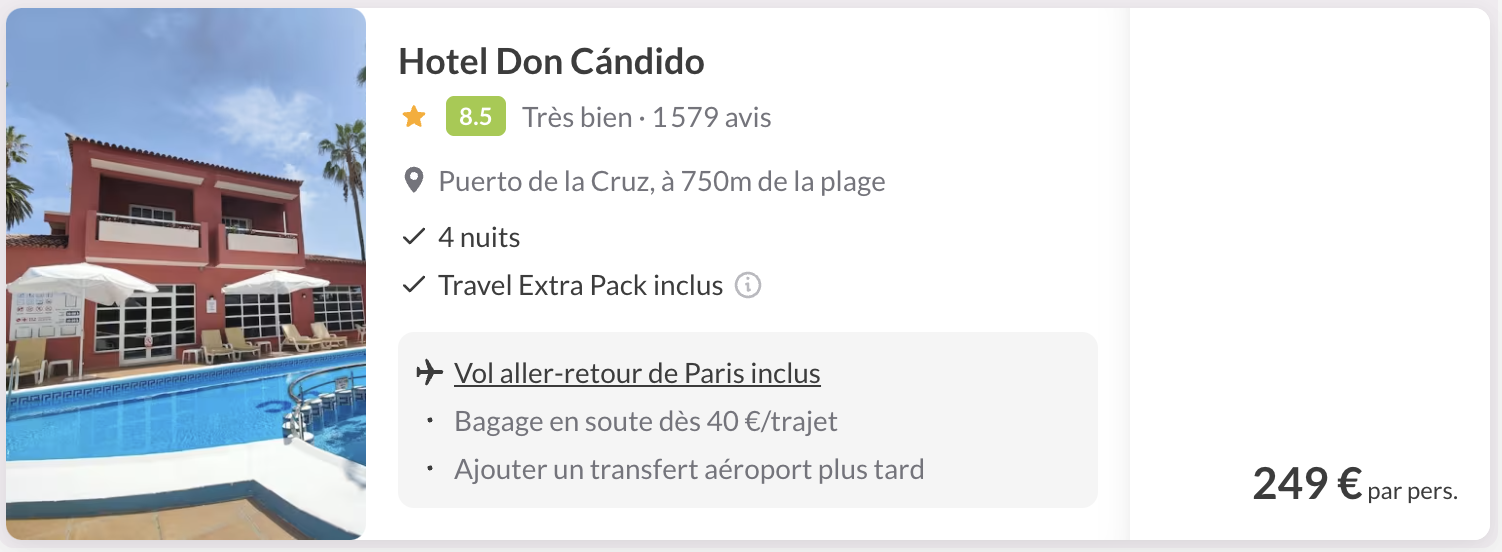Open Vol aller-retour de Paris inclus link
1502x552 pixels.
pos(637,373)
